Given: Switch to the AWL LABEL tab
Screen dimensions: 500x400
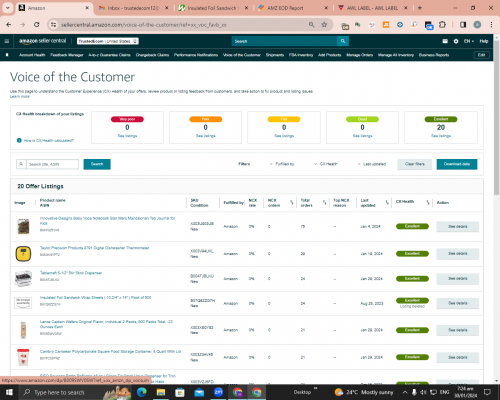Looking at the screenshot, I should [x=372, y=8].
